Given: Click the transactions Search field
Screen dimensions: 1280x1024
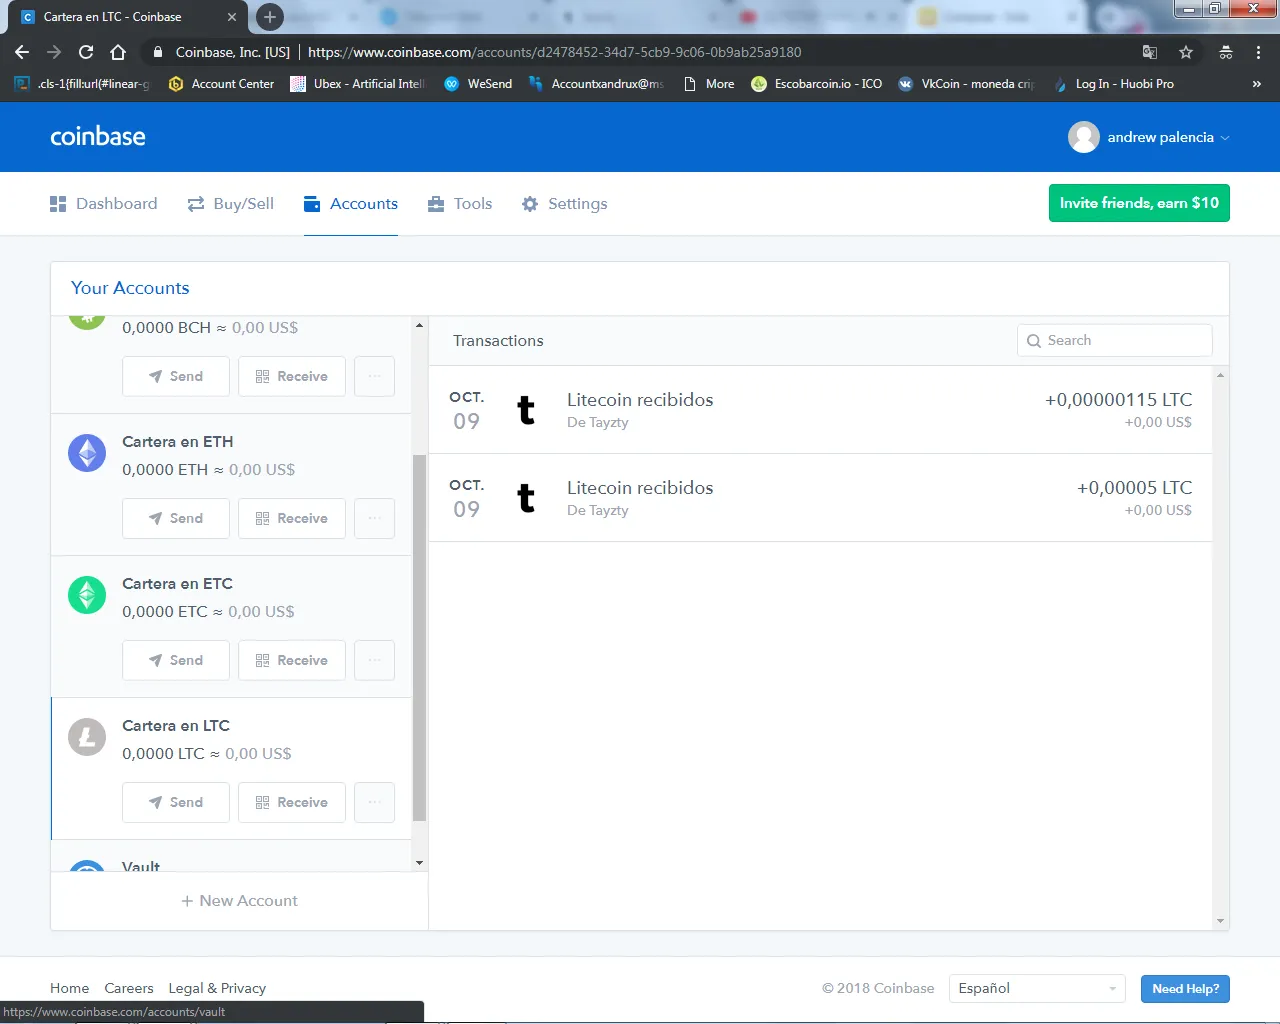Looking at the screenshot, I should coord(1115,340).
